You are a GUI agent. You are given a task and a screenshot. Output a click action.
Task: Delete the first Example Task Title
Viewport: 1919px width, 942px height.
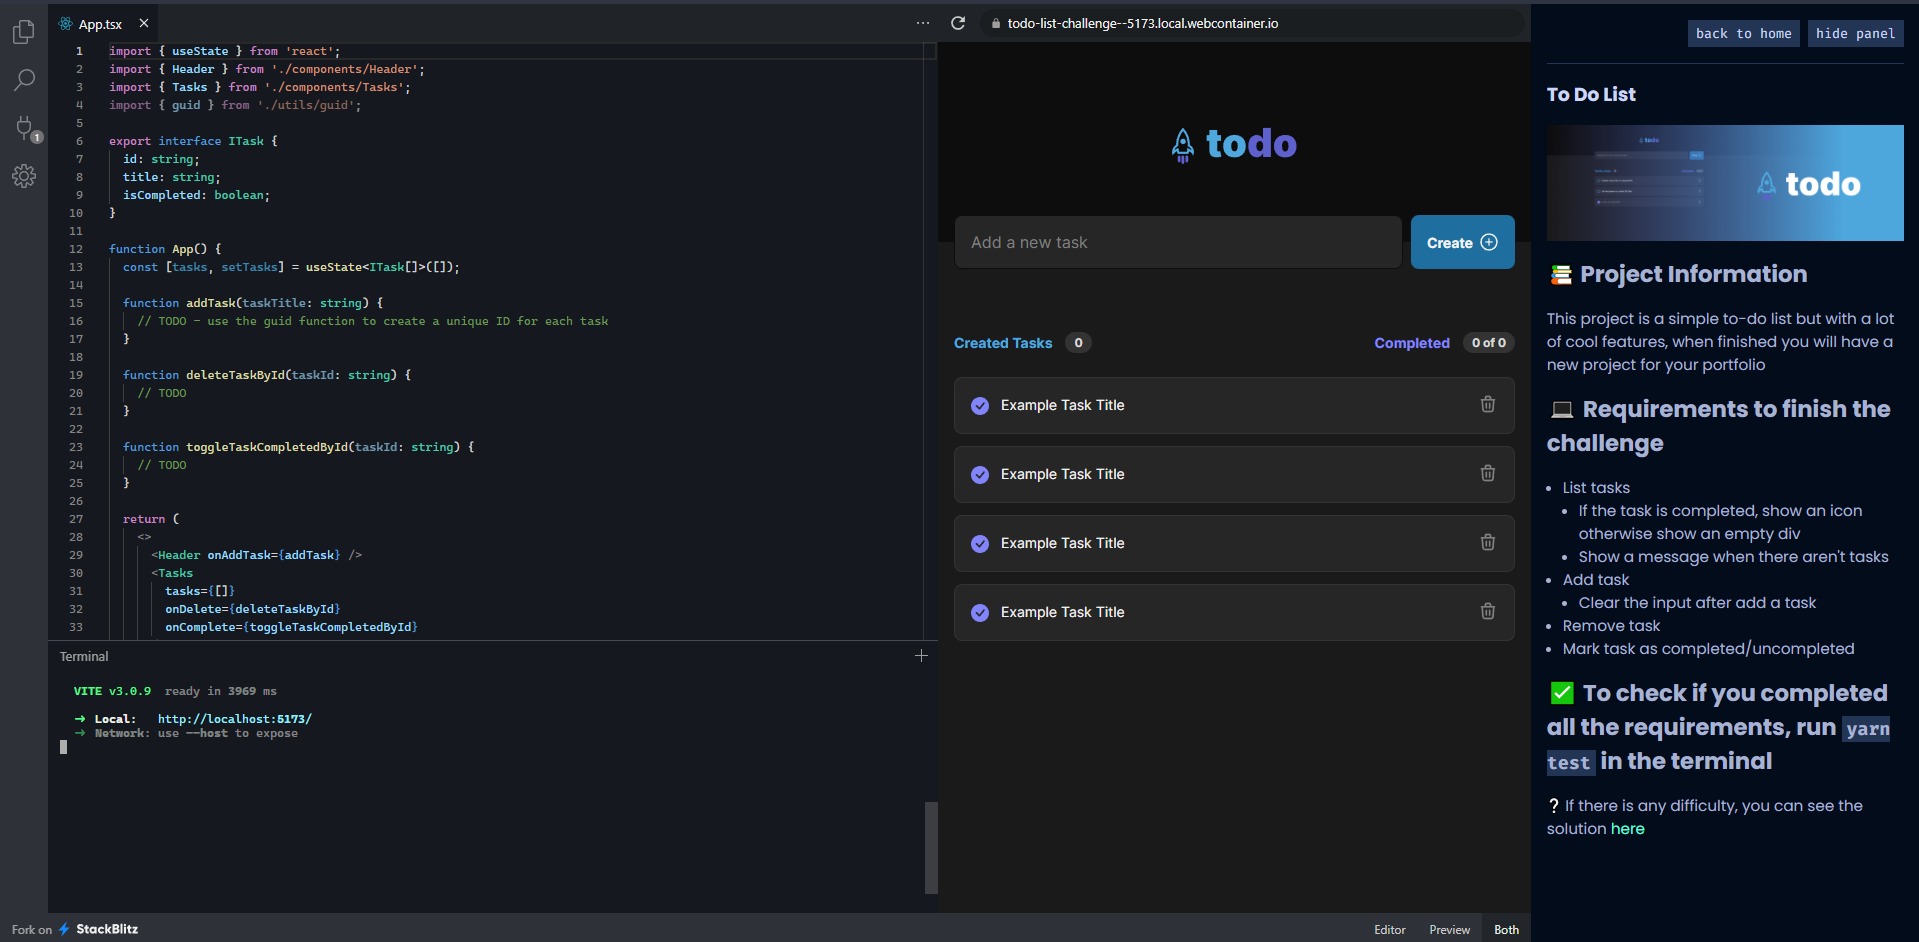[x=1487, y=404]
